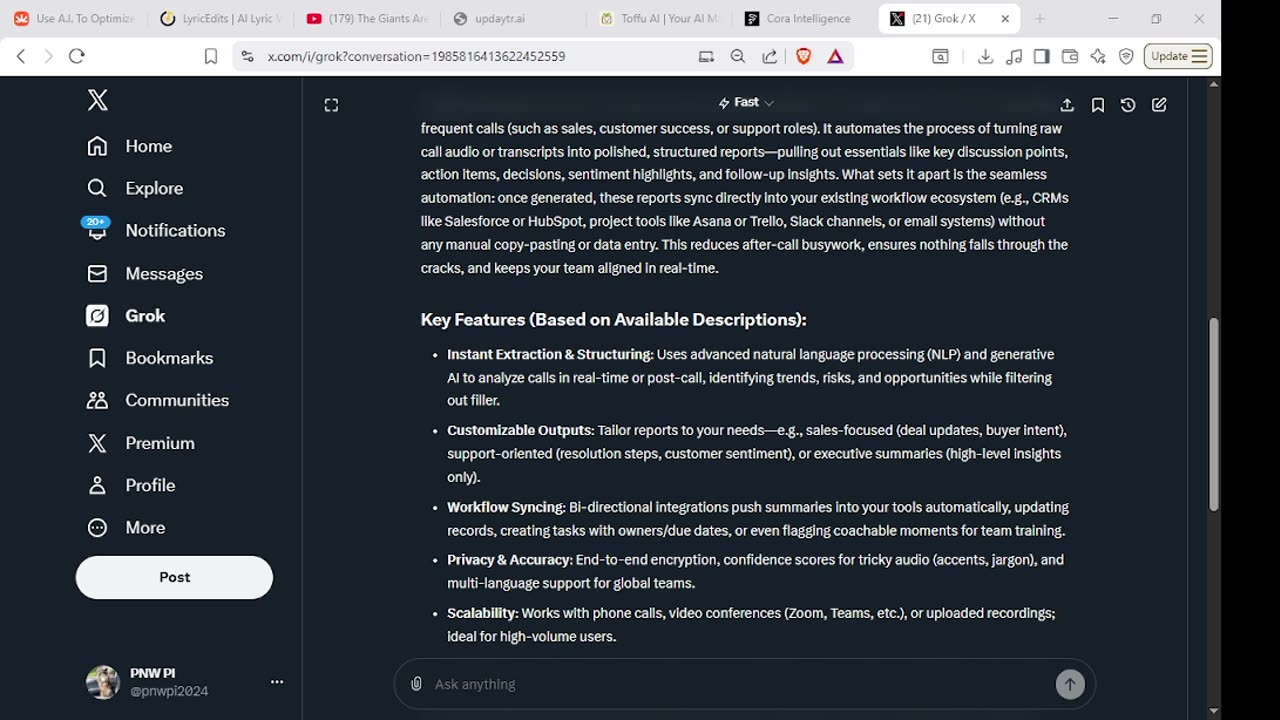Open a new browser tab
The height and width of the screenshot is (720, 1280).
click(x=1040, y=19)
